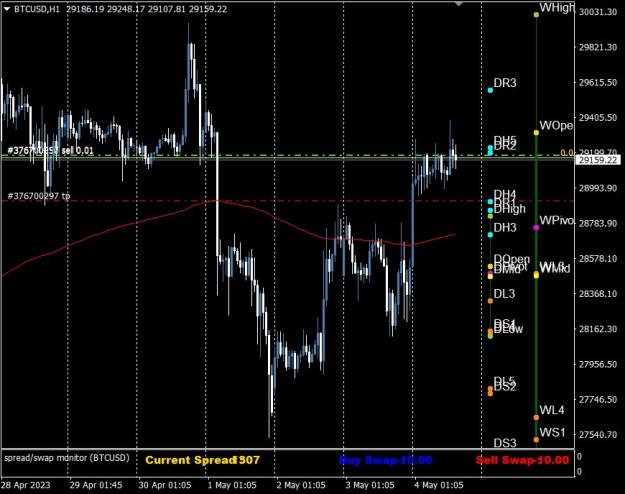The image size is (625, 494).
Task: Select the sell 0.01 order line label
Action: click(51, 151)
